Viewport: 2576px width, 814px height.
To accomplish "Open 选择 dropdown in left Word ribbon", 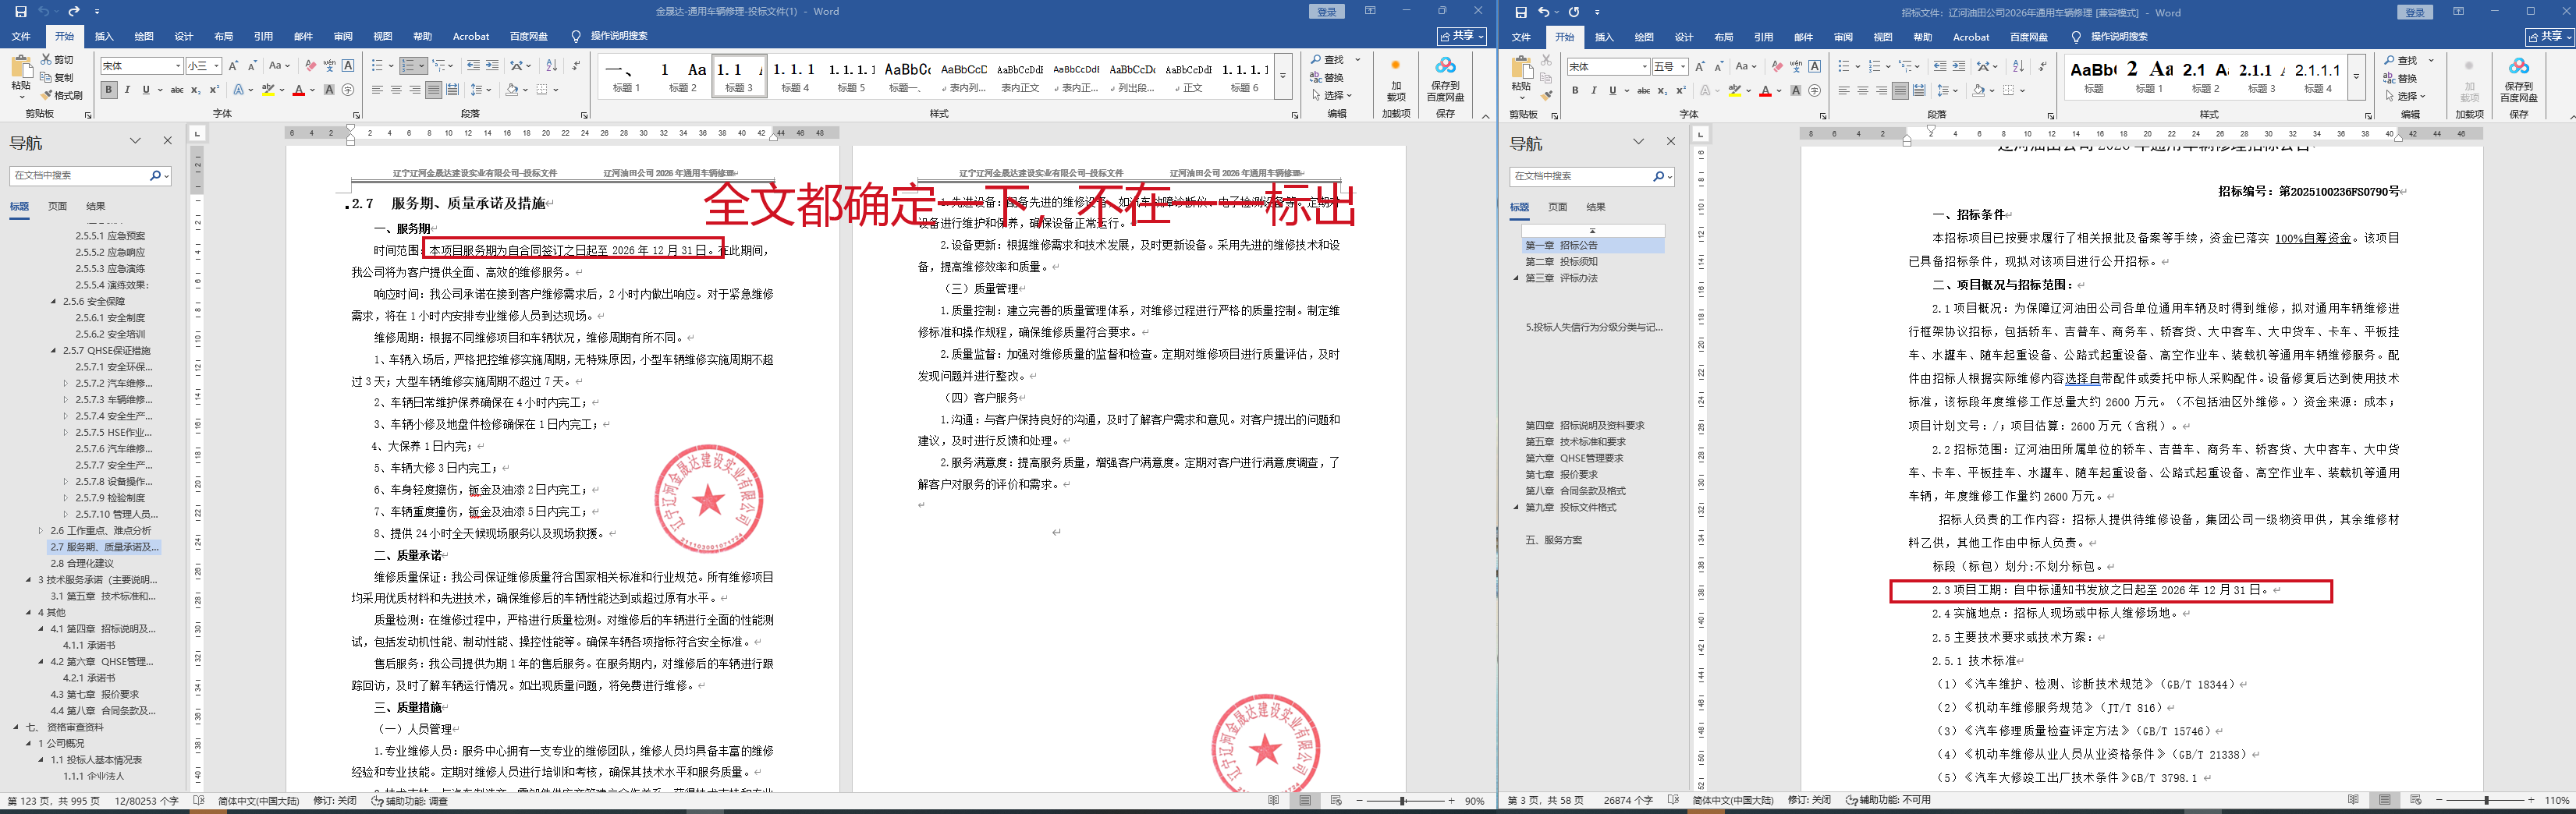I will click(1332, 96).
